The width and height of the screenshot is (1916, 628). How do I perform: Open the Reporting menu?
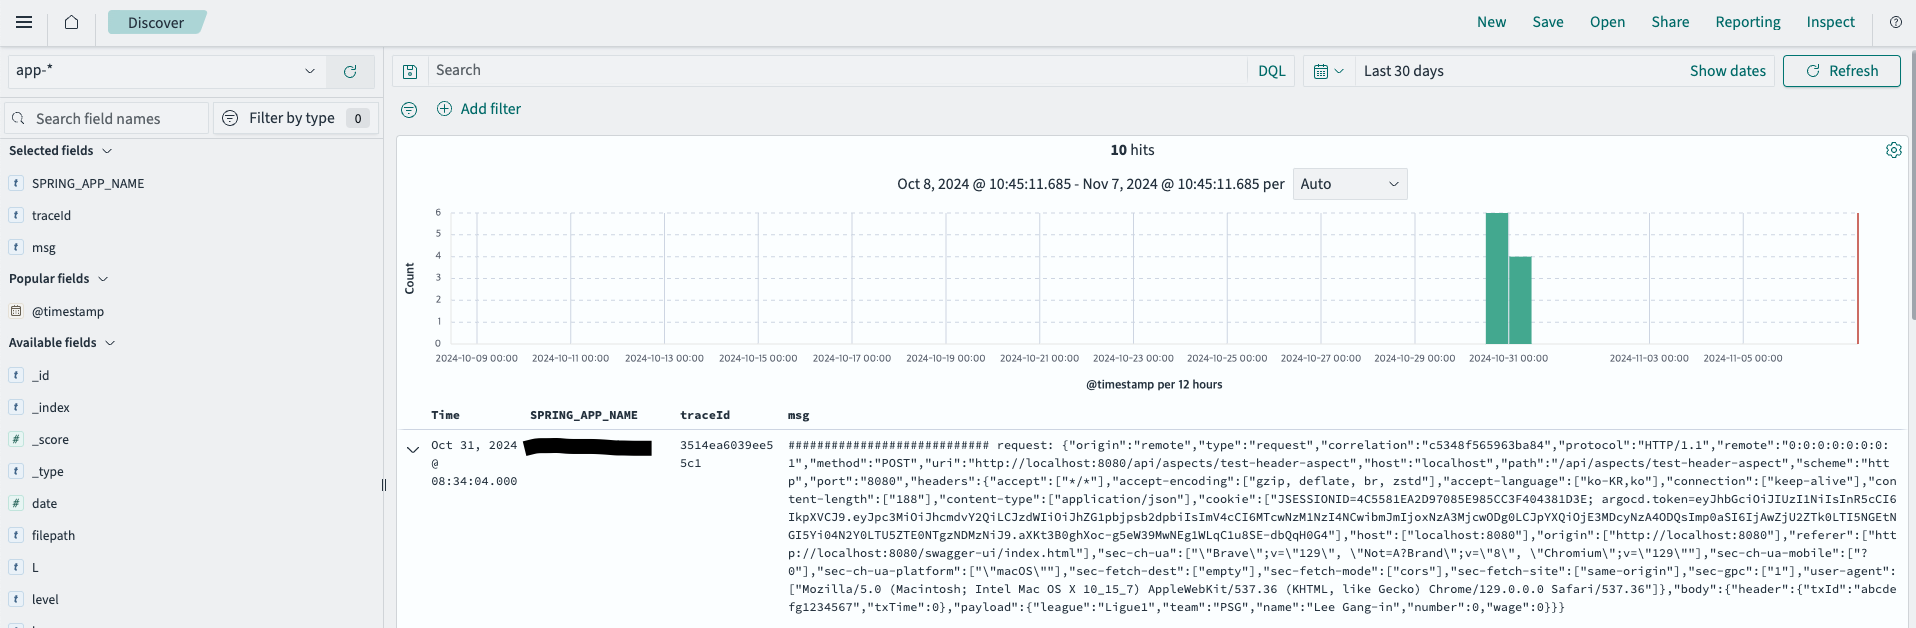1748,22
